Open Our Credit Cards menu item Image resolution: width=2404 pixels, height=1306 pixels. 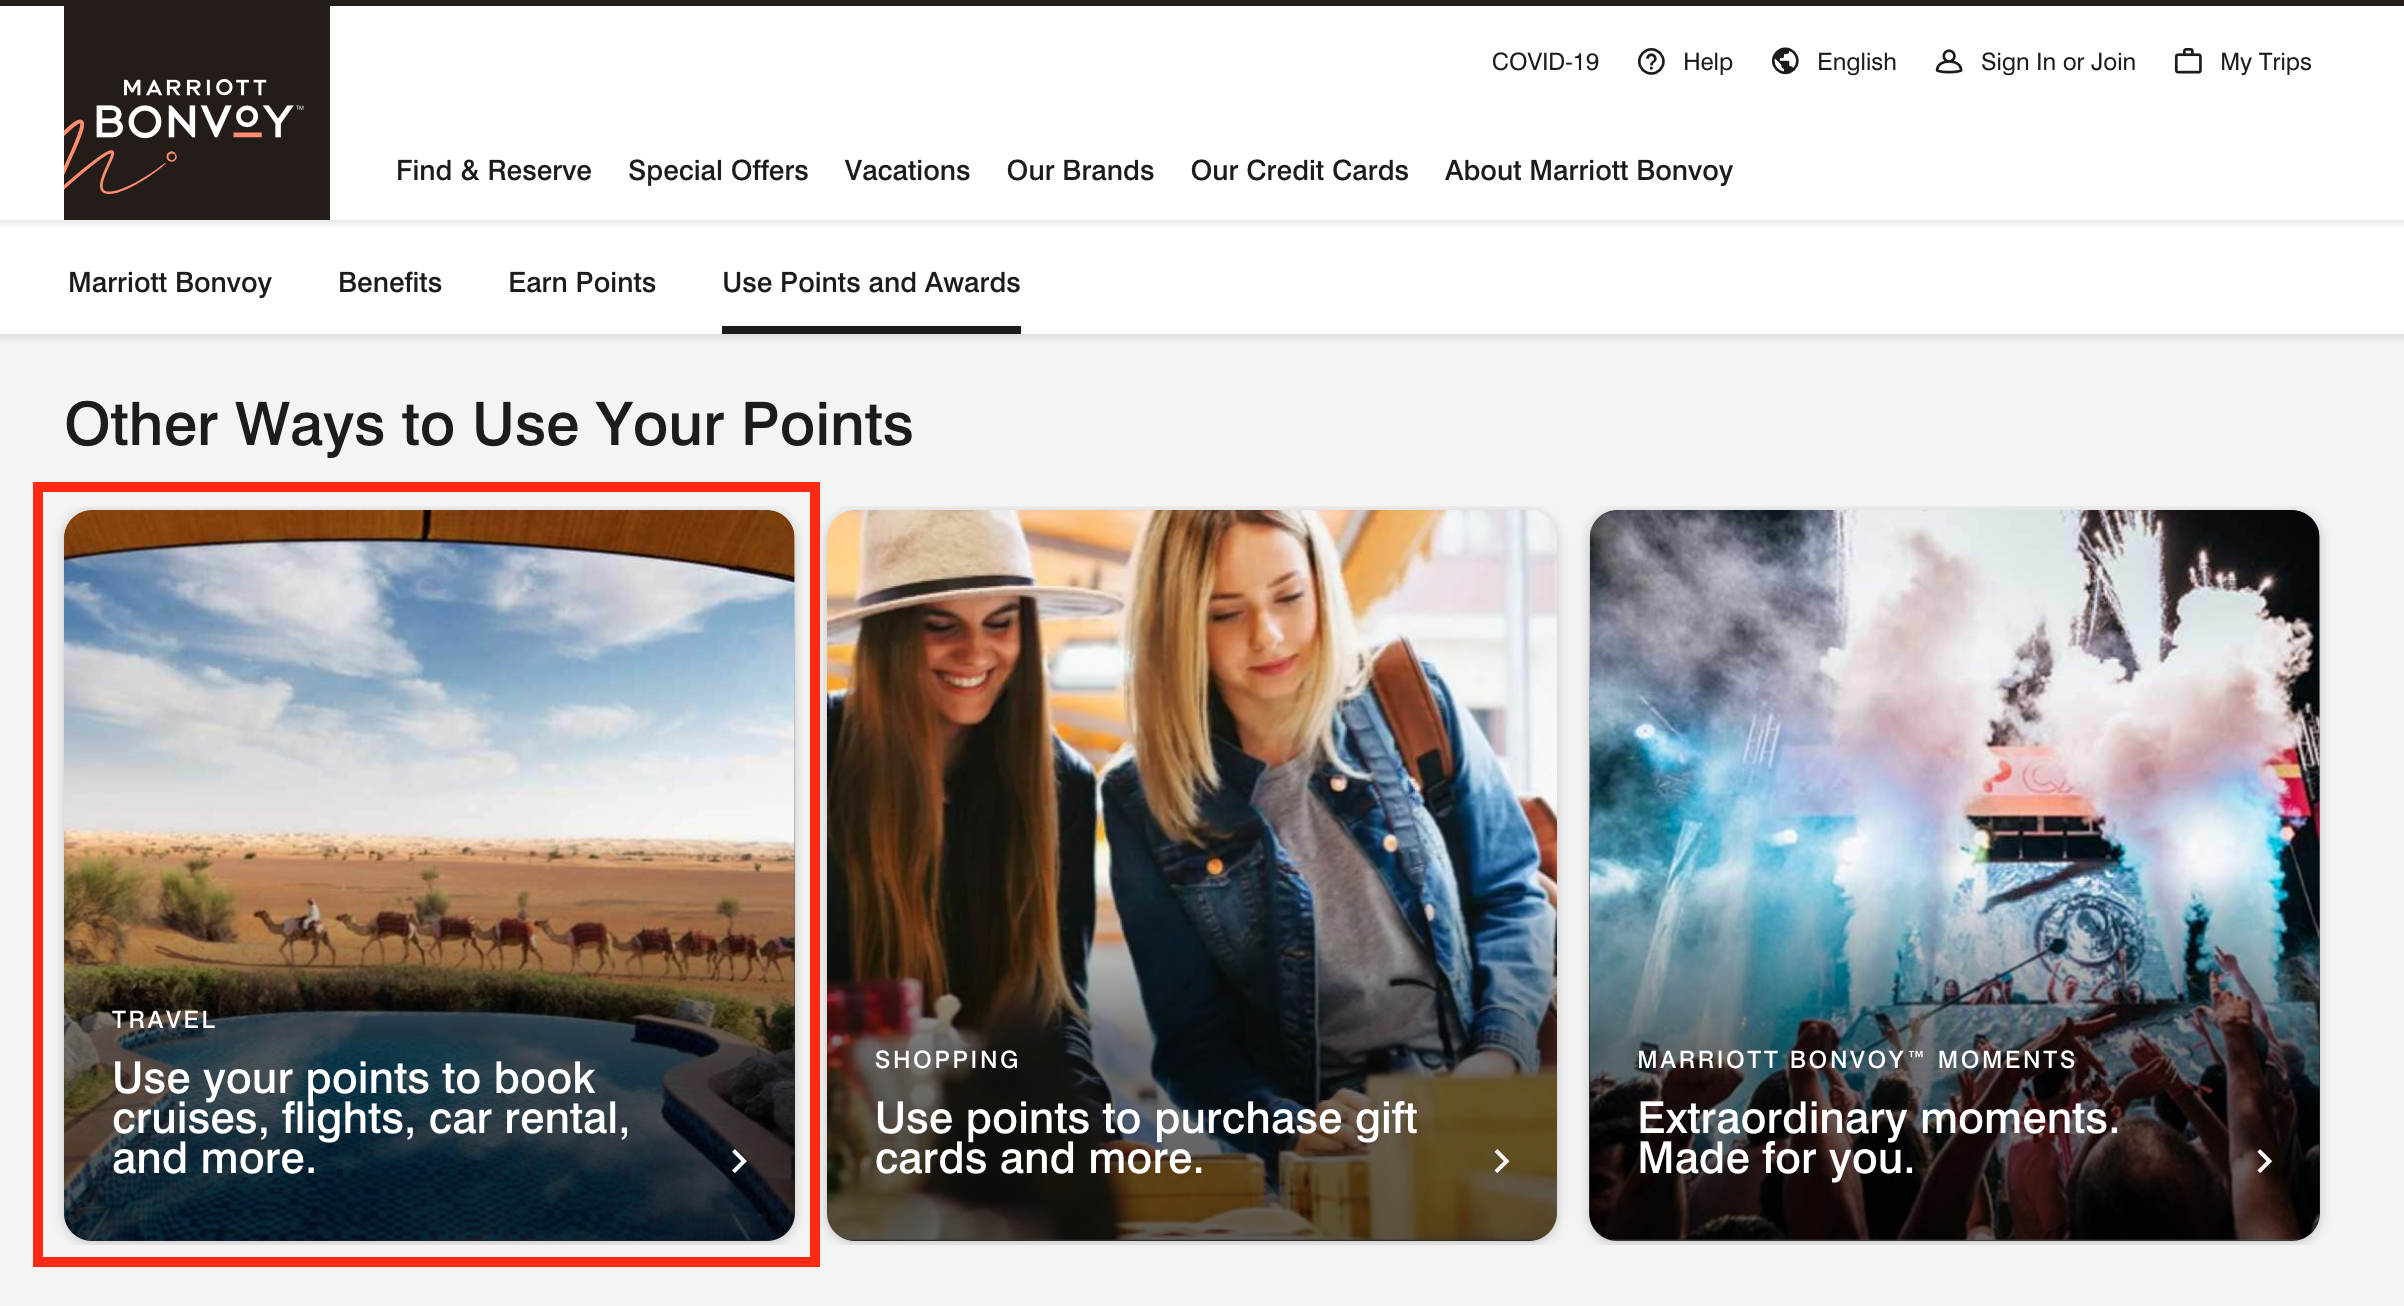pyautogui.click(x=1299, y=171)
